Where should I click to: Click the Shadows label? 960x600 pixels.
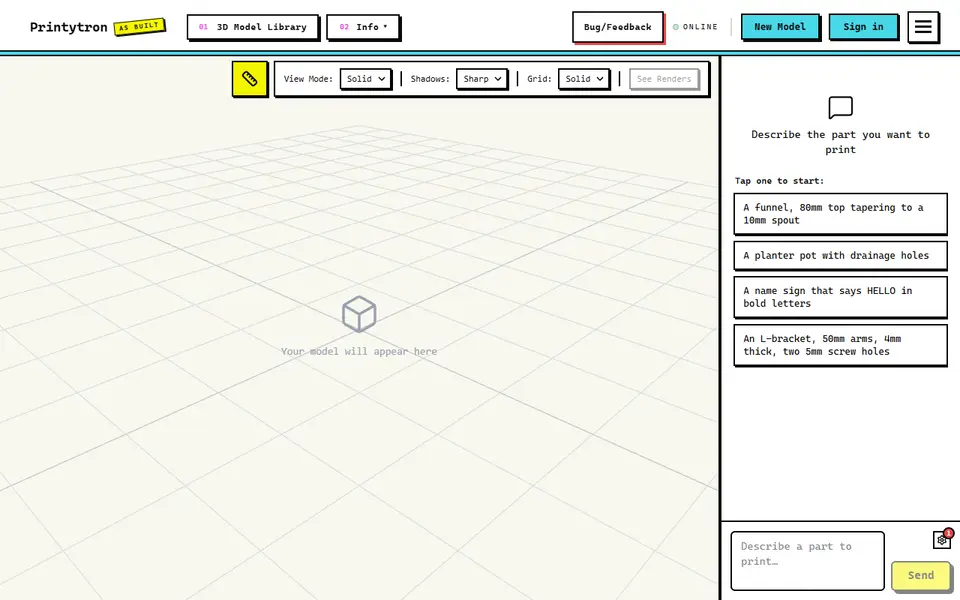tap(430, 78)
